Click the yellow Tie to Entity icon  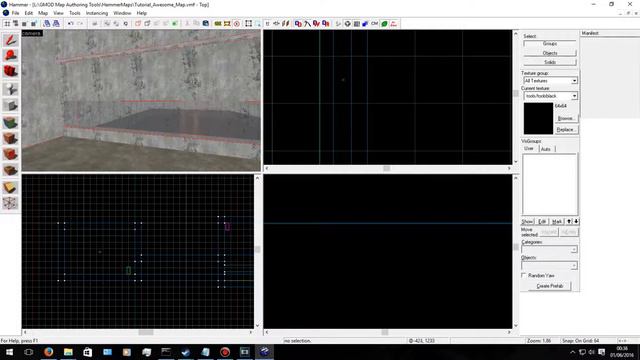pyautogui.click(x=218, y=24)
